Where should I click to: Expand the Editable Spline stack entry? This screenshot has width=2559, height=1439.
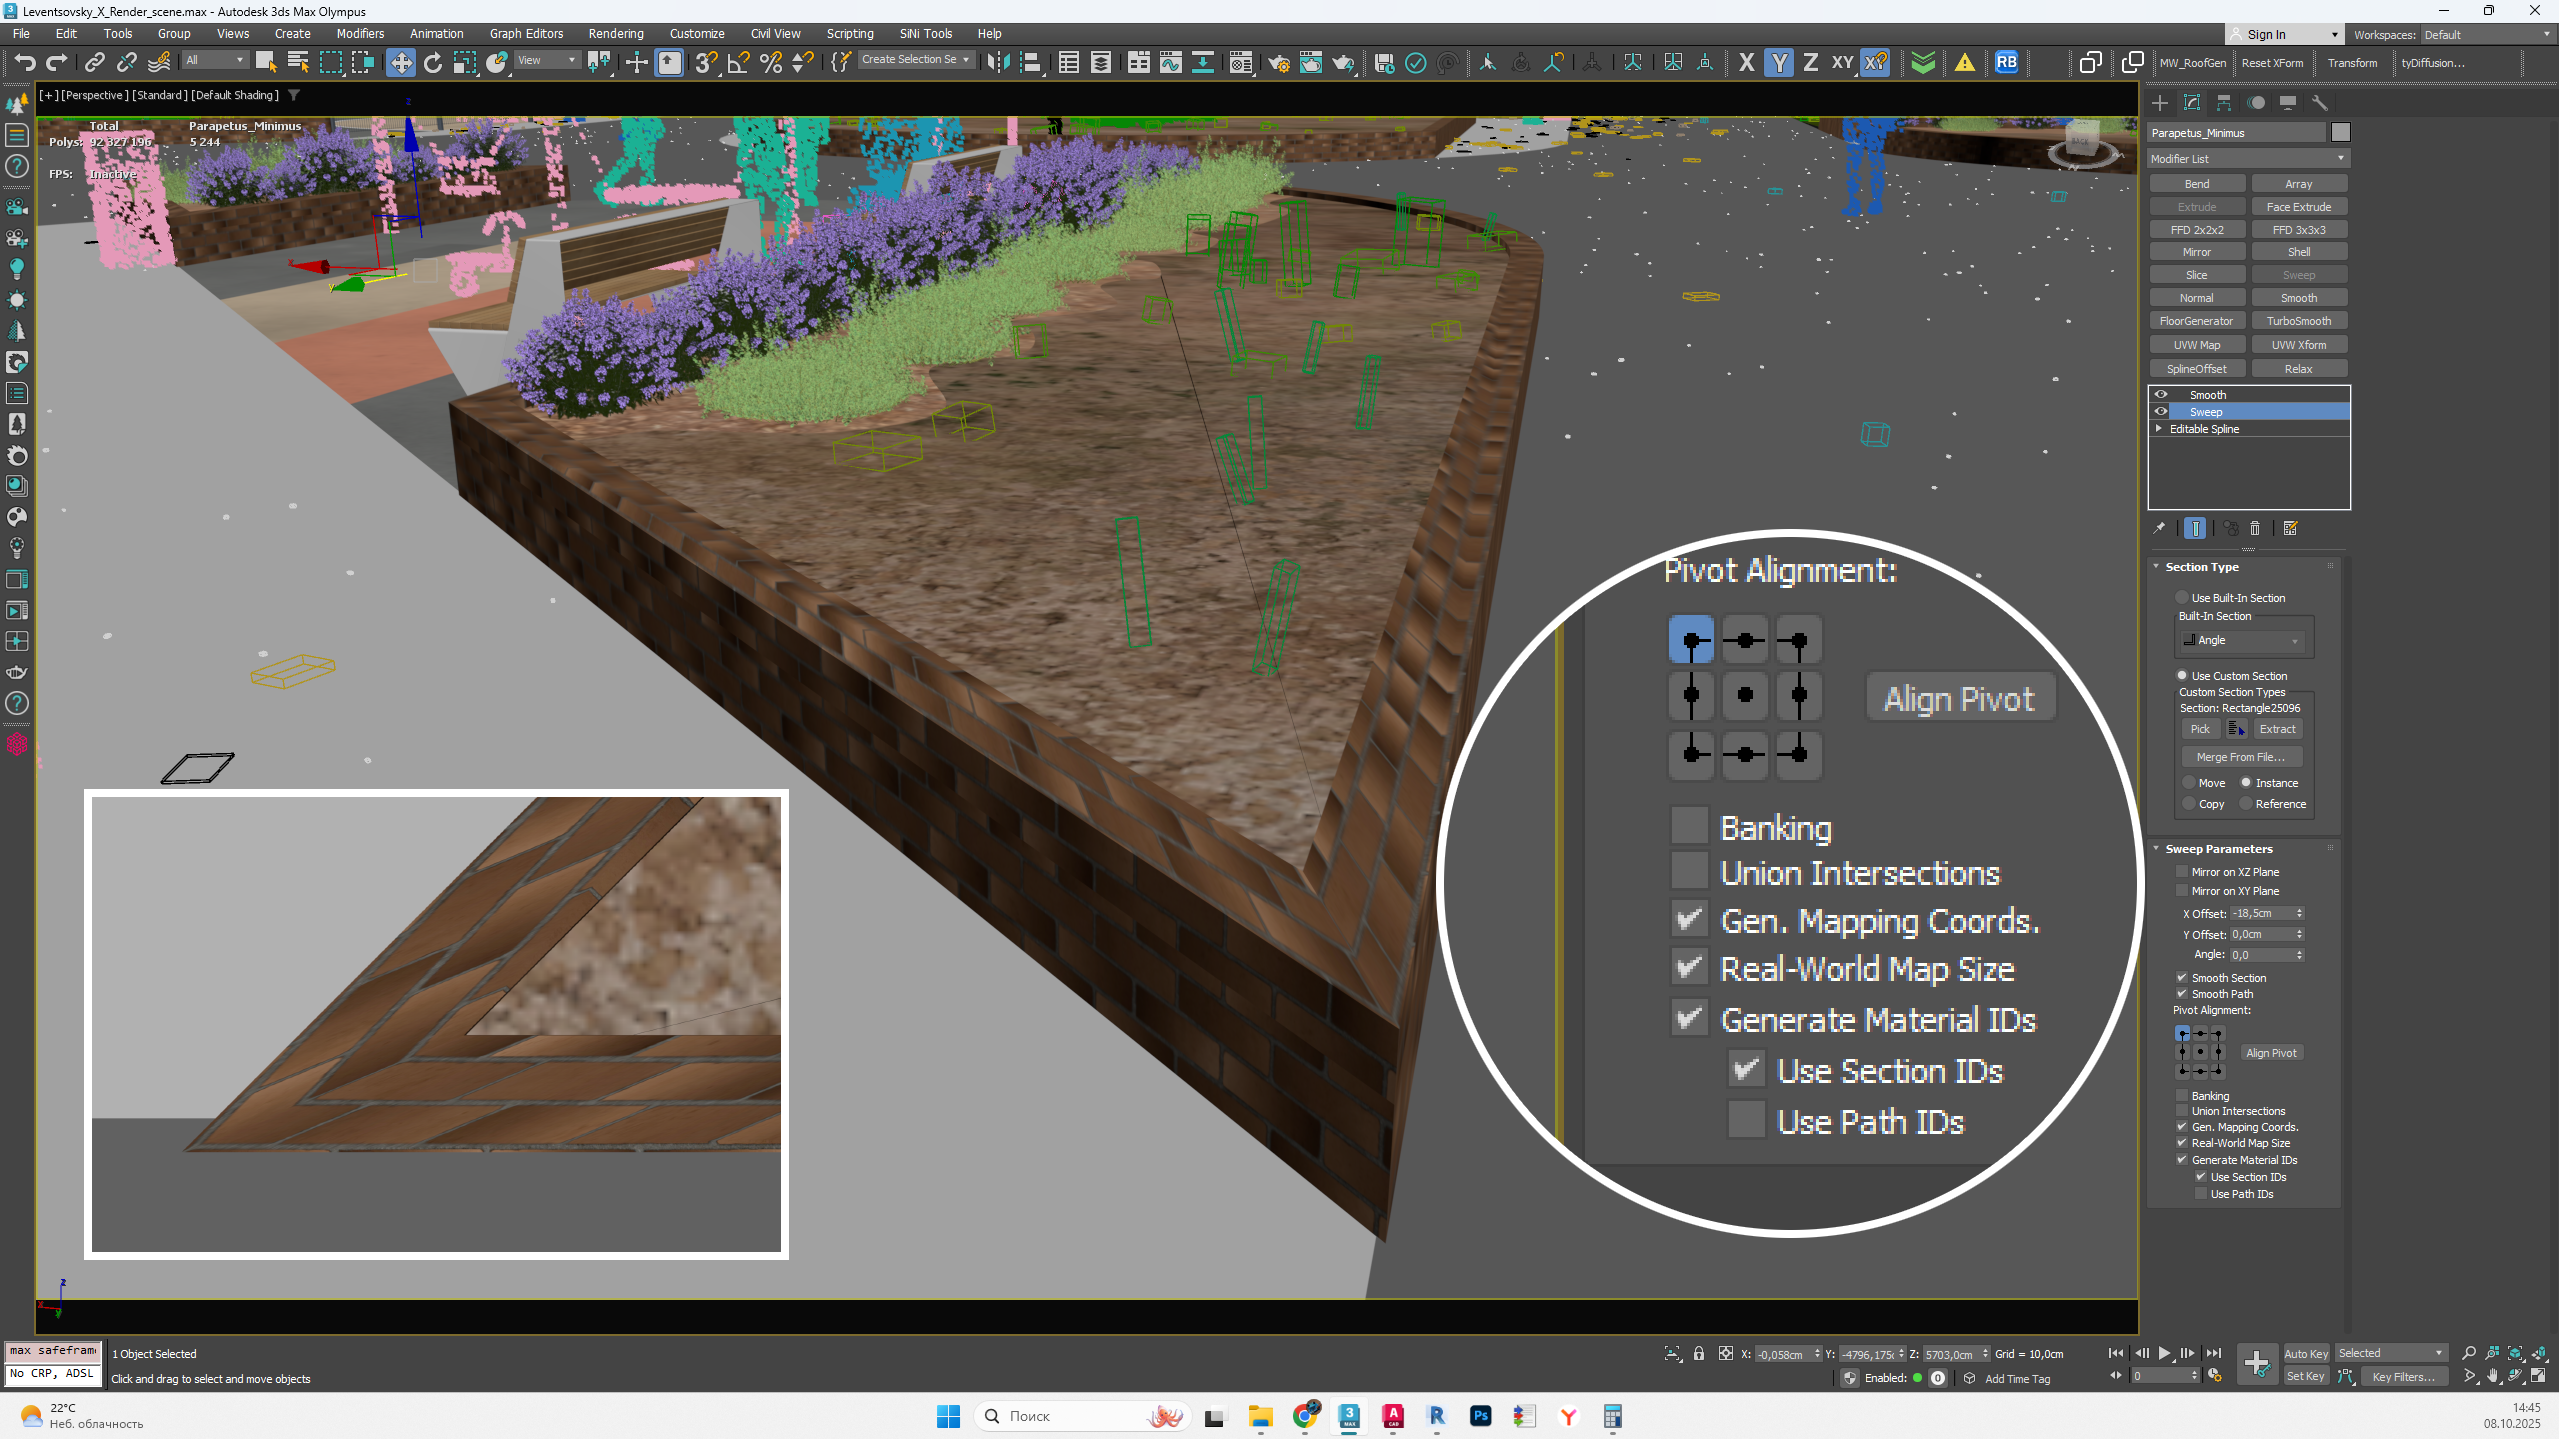[x=2159, y=429]
